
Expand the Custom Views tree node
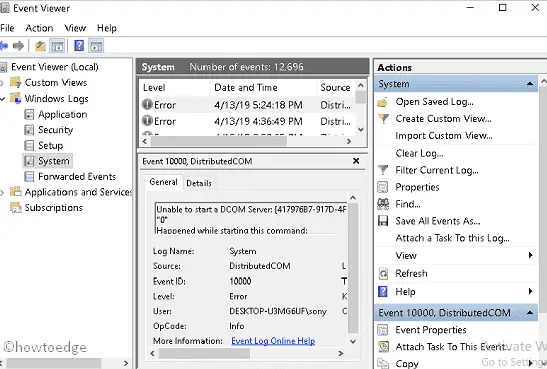coord(2,83)
